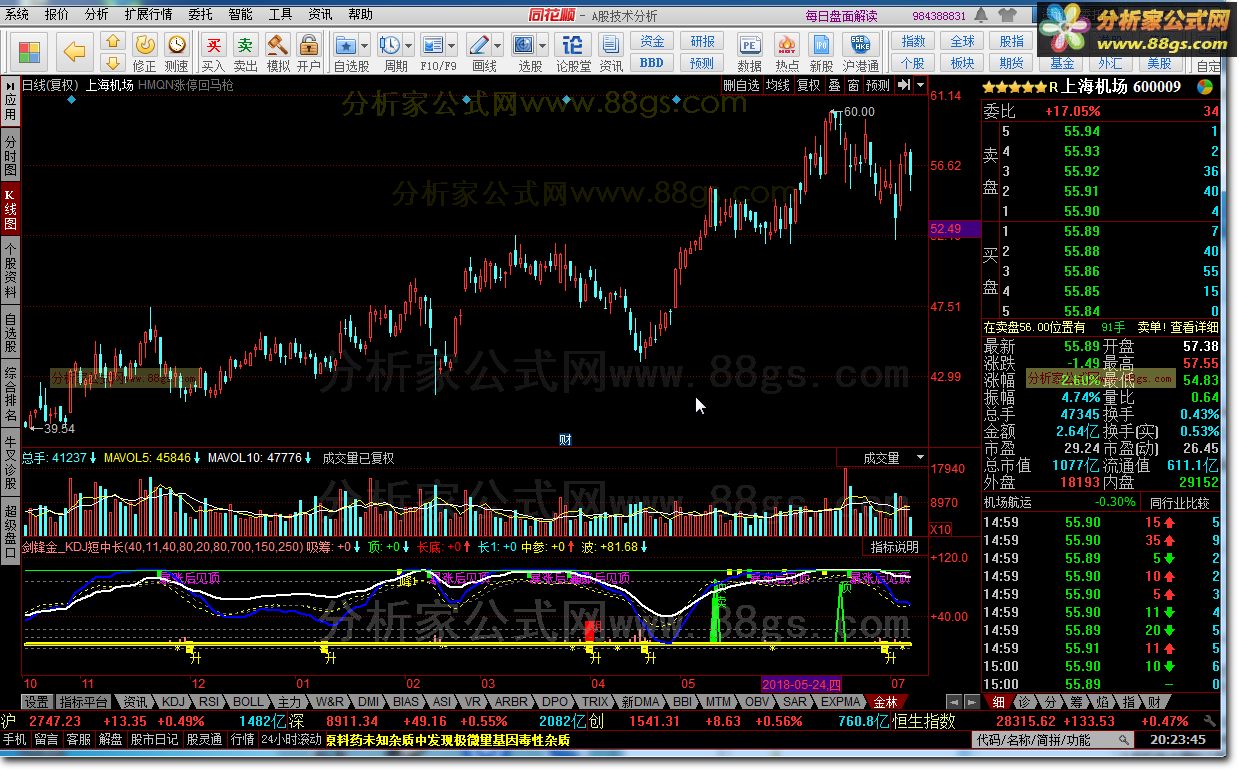Open the 论股堂 forum icon
The width and height of the screenshot is (1239, 770).
click(573, 52)
